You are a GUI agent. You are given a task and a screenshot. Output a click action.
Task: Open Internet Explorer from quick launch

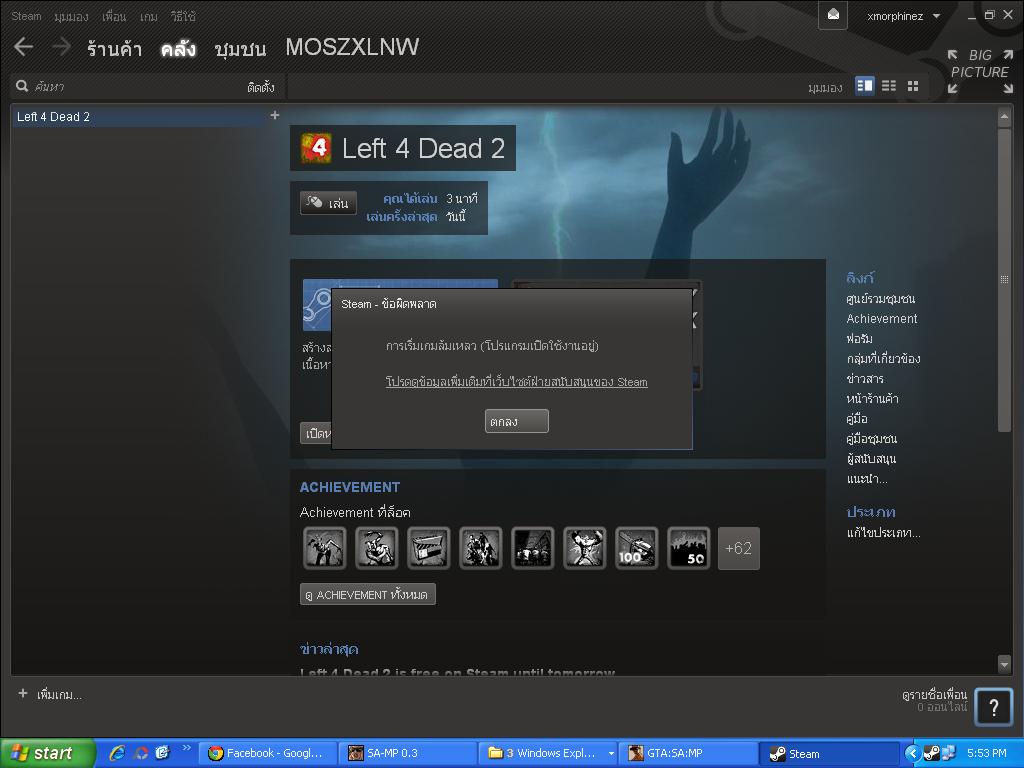point(117,753)
